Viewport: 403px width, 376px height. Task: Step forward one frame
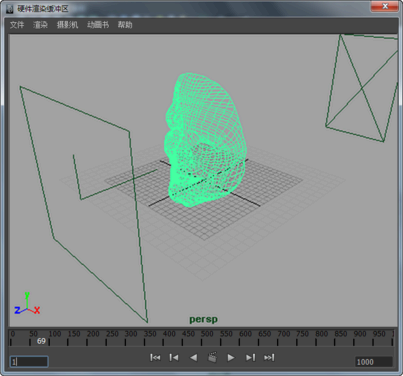[x=250, y=358]
